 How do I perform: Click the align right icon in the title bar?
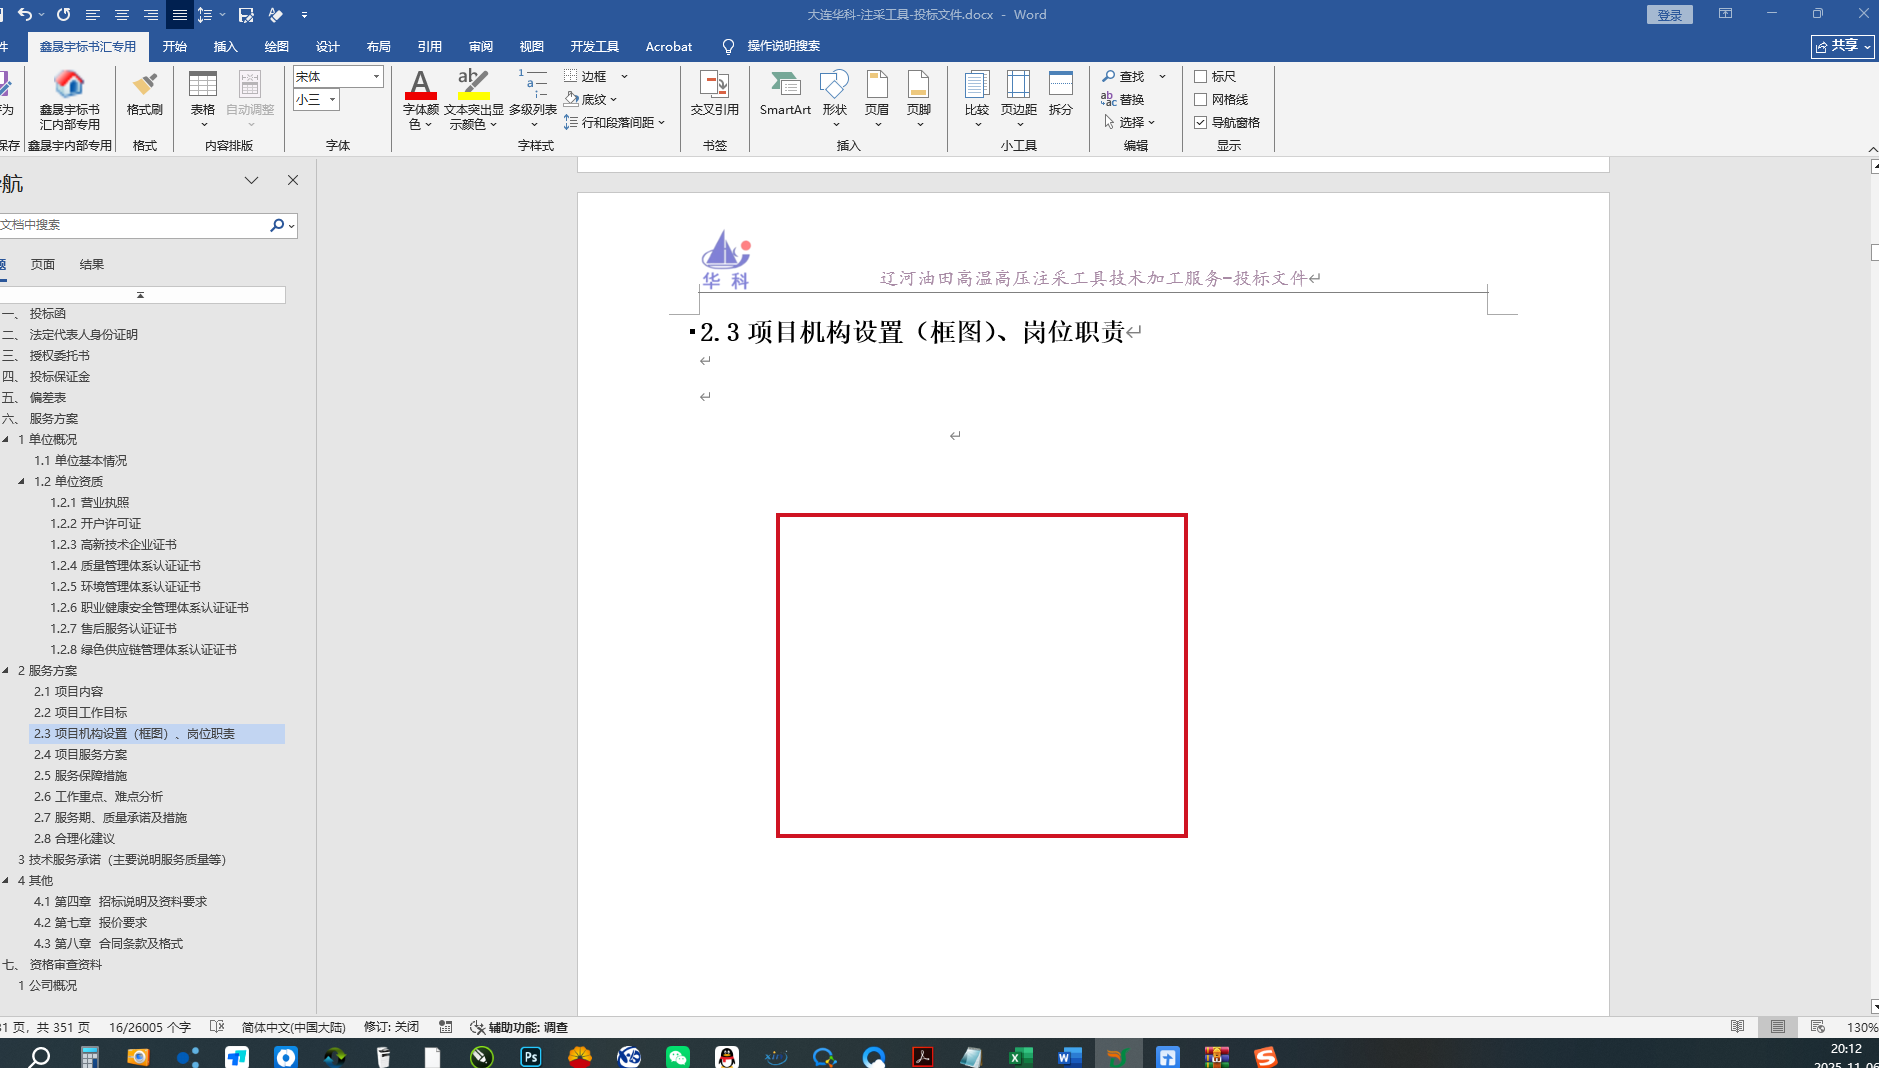151,15
